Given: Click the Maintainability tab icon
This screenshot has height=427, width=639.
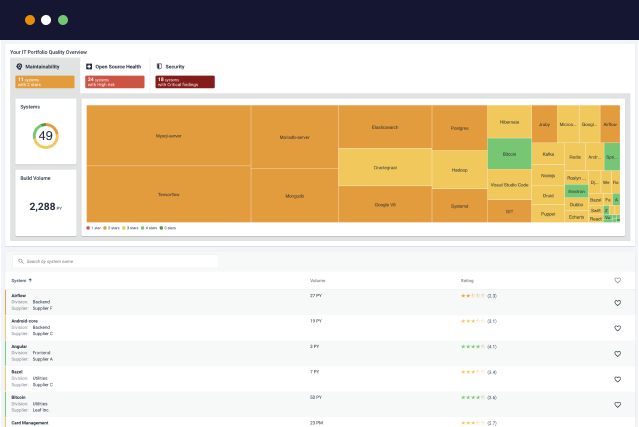Looking at the screenshot, I should [19, 66].
